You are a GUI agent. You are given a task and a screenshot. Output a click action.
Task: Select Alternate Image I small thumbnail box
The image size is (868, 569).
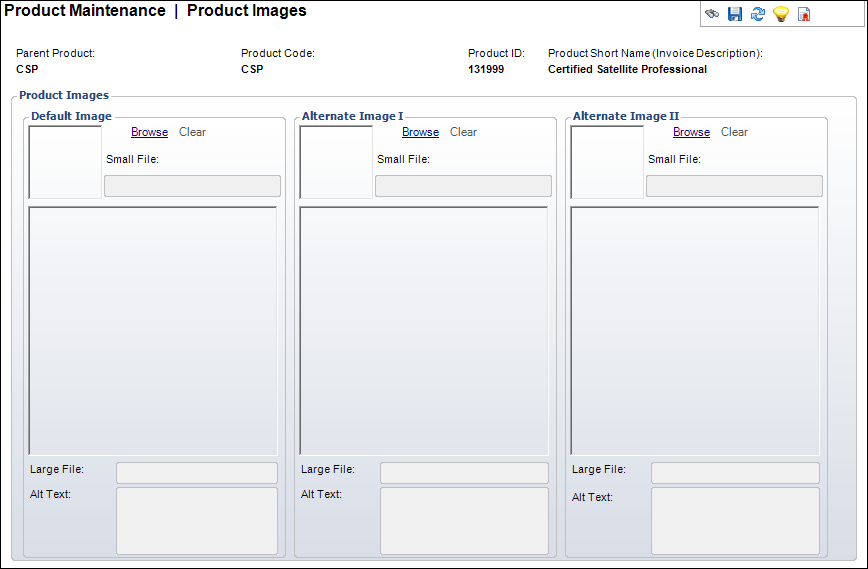pos(336,162)
